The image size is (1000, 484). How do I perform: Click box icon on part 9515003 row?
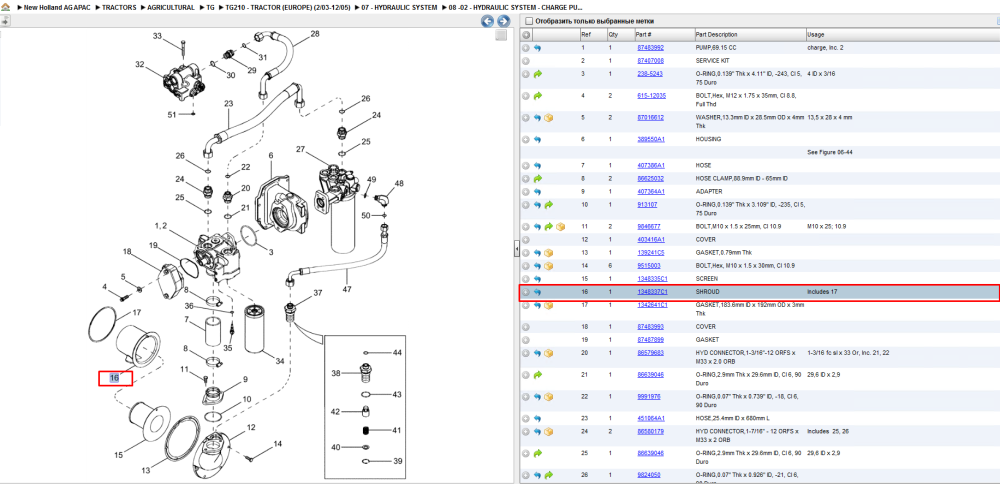pyautogui.click(x=548, y=266)
